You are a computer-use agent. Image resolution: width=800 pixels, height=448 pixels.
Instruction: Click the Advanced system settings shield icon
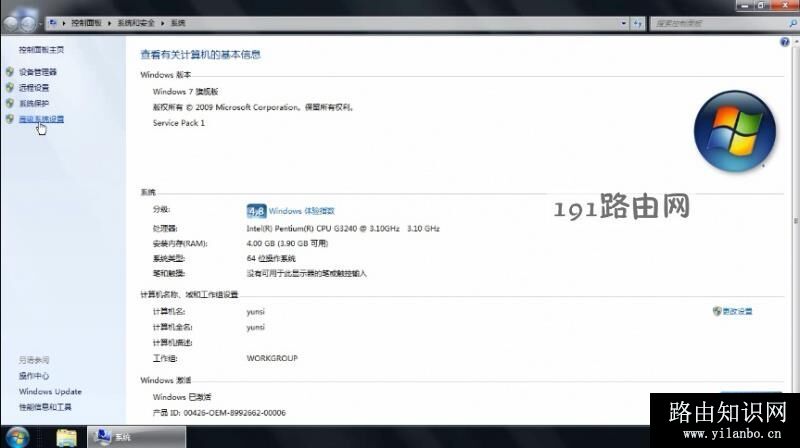[10, 119]
